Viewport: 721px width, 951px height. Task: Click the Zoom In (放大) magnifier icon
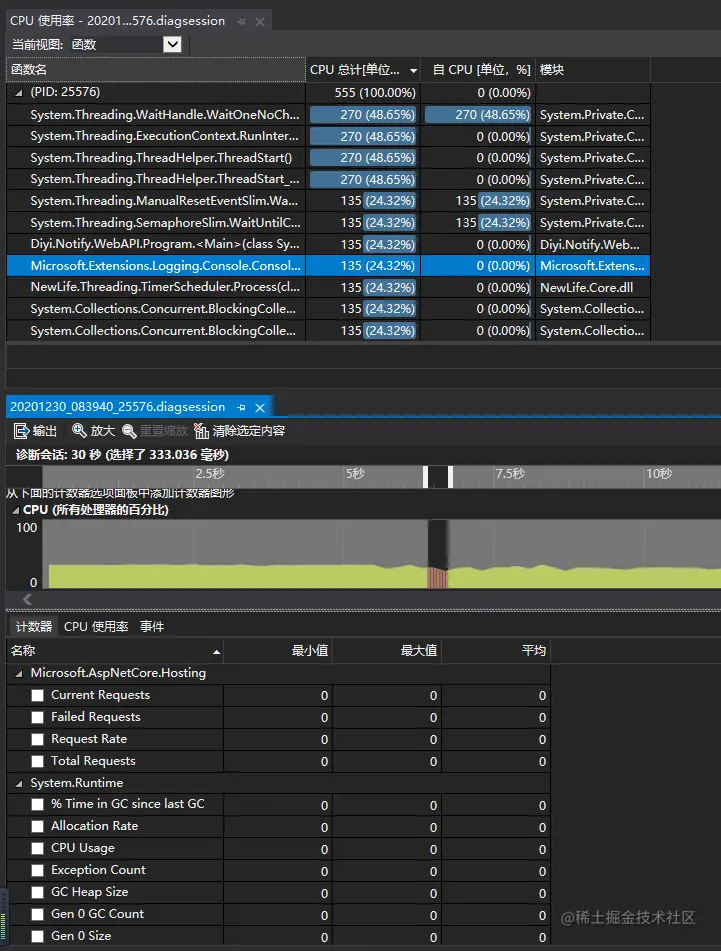79,431
